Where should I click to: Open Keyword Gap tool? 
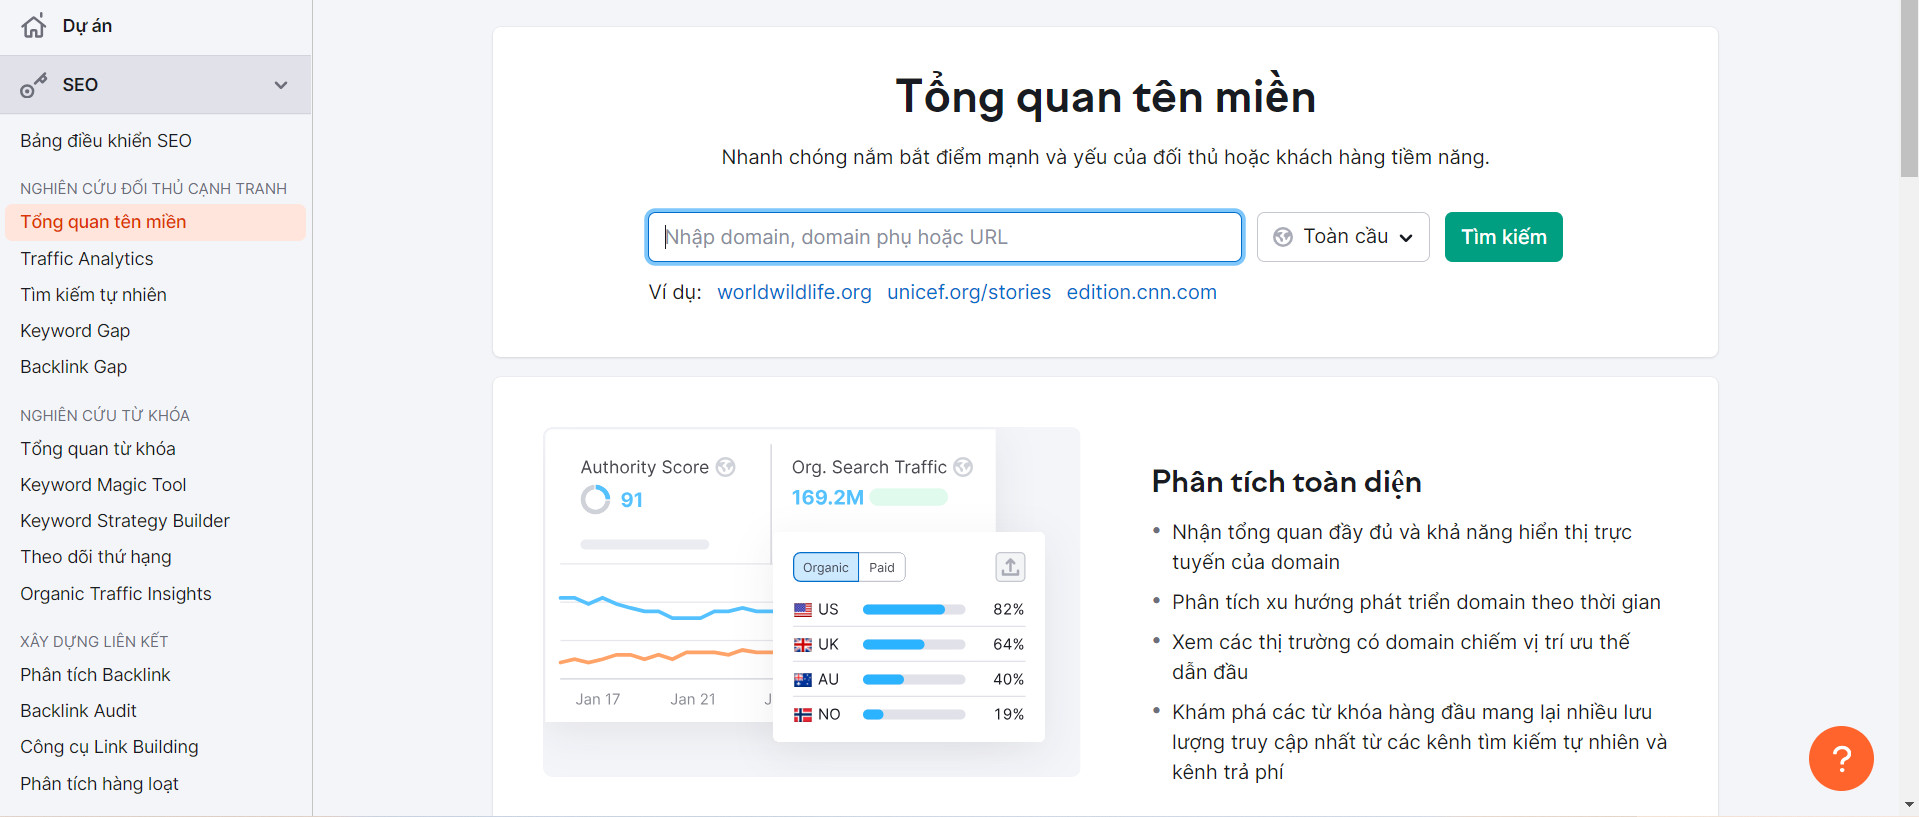click(x=75, y=331)
